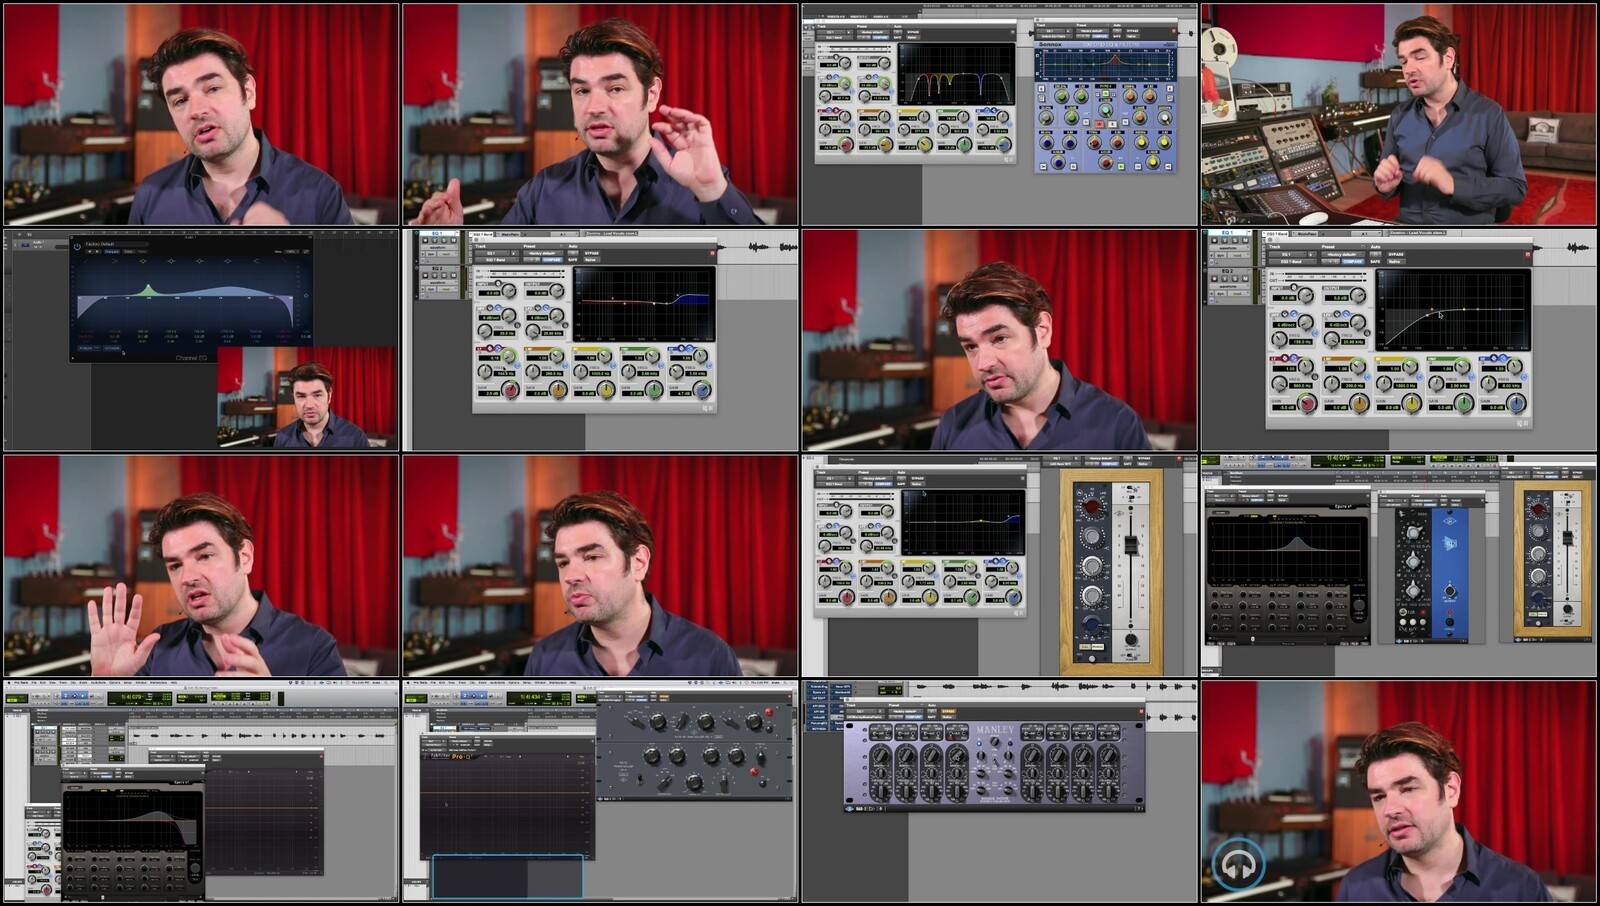This screenshot has height=906, width=1600.
Task: Click red gain knob in the blue-shelf EQ frame
Action: pyautogui.click(x=510, y=390)
